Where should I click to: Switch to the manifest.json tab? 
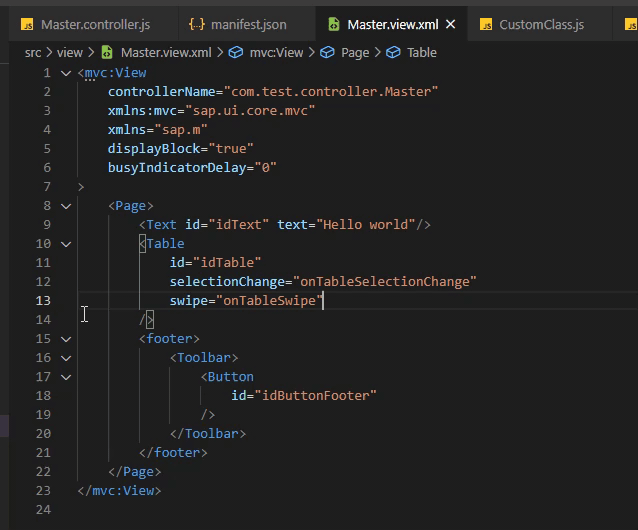(247, 25)
